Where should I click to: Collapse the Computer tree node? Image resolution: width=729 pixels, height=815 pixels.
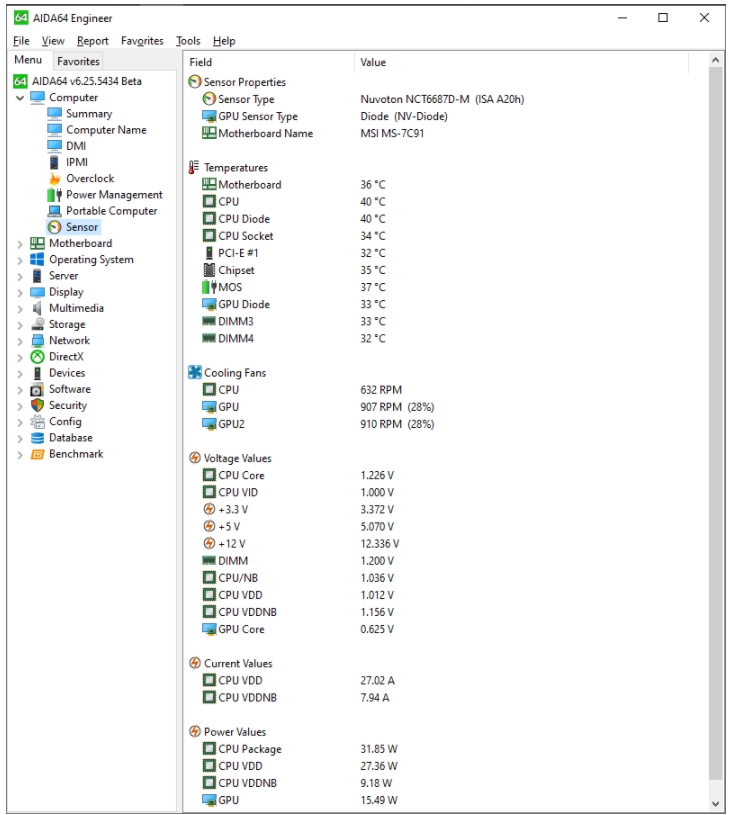[20, 98]
